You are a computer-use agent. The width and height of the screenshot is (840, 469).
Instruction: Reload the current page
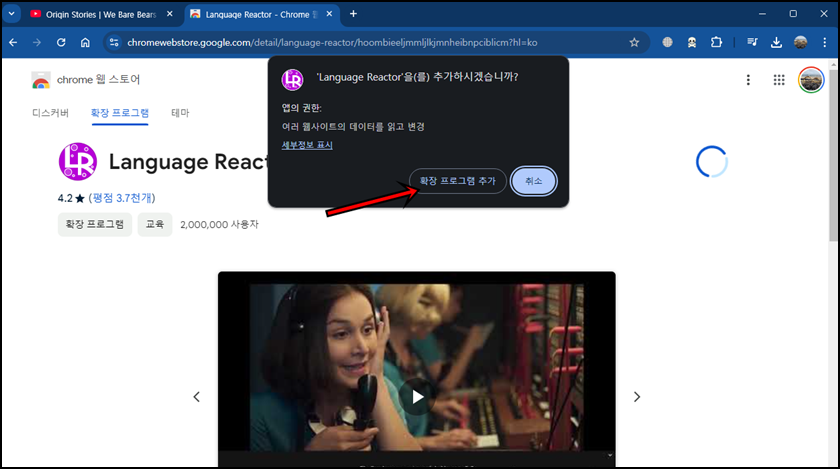point(61,42)
